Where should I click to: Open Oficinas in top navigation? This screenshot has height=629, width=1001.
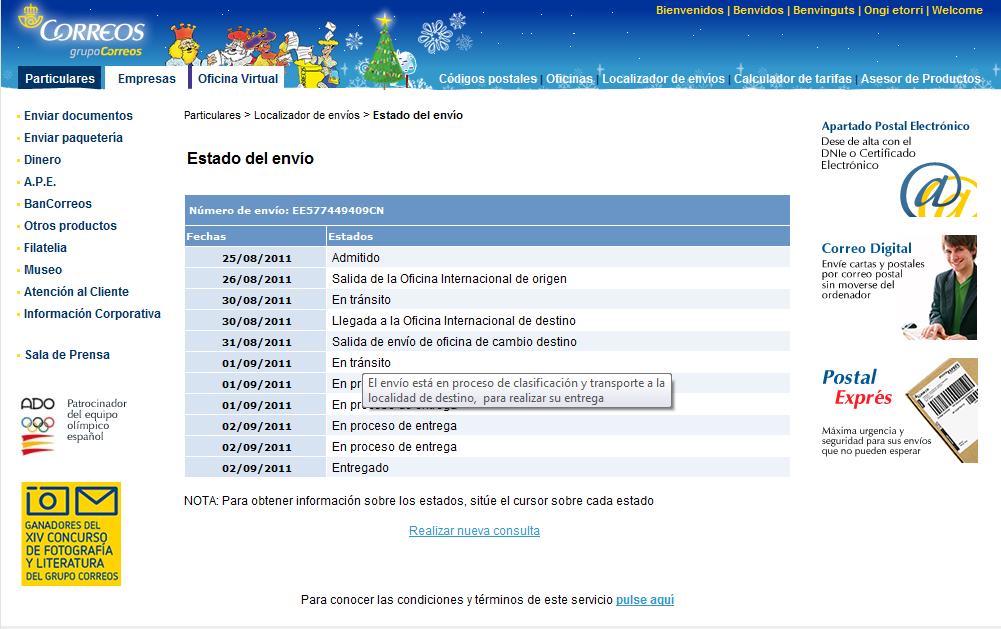(569, 79)
